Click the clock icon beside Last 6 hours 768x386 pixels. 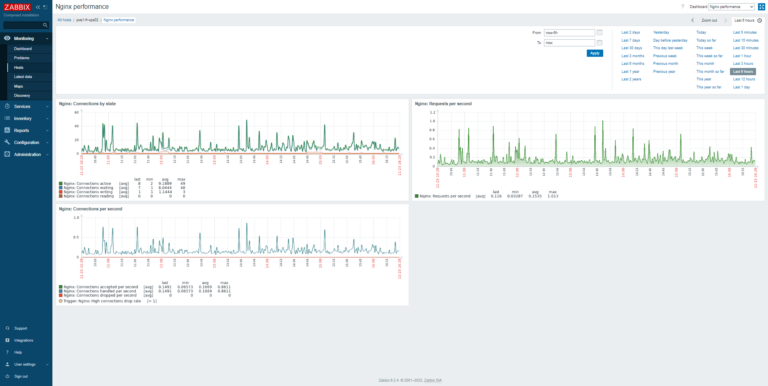pyautogui.click(x=759, y=21)
